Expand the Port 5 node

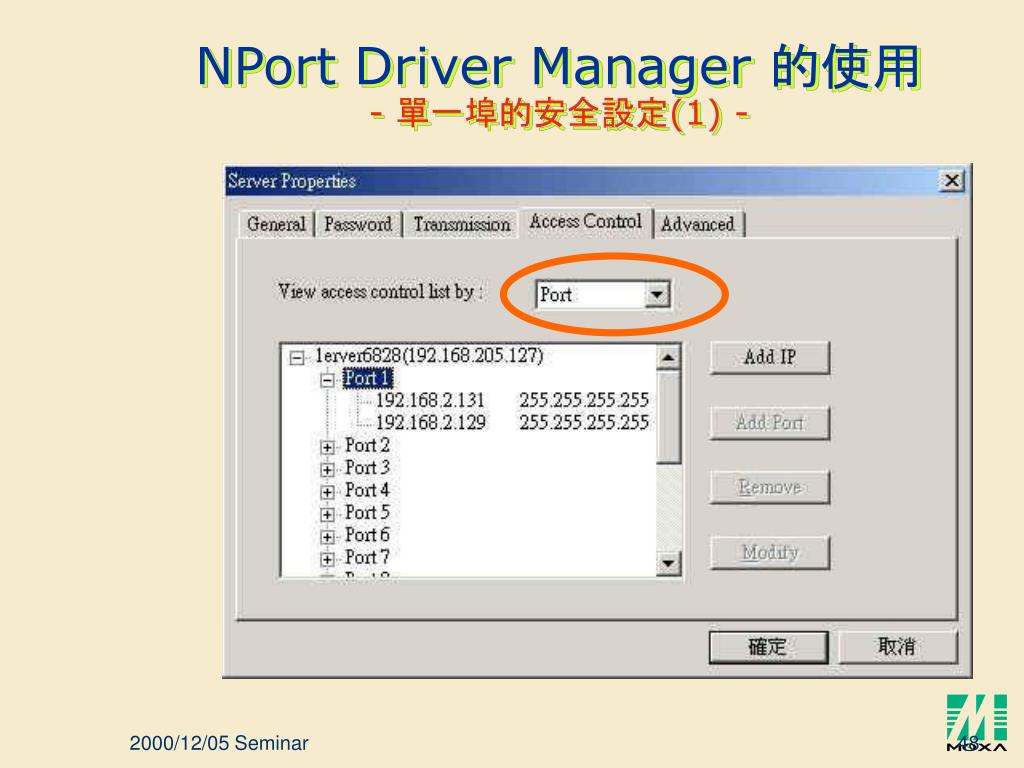[x=328, y=514]
